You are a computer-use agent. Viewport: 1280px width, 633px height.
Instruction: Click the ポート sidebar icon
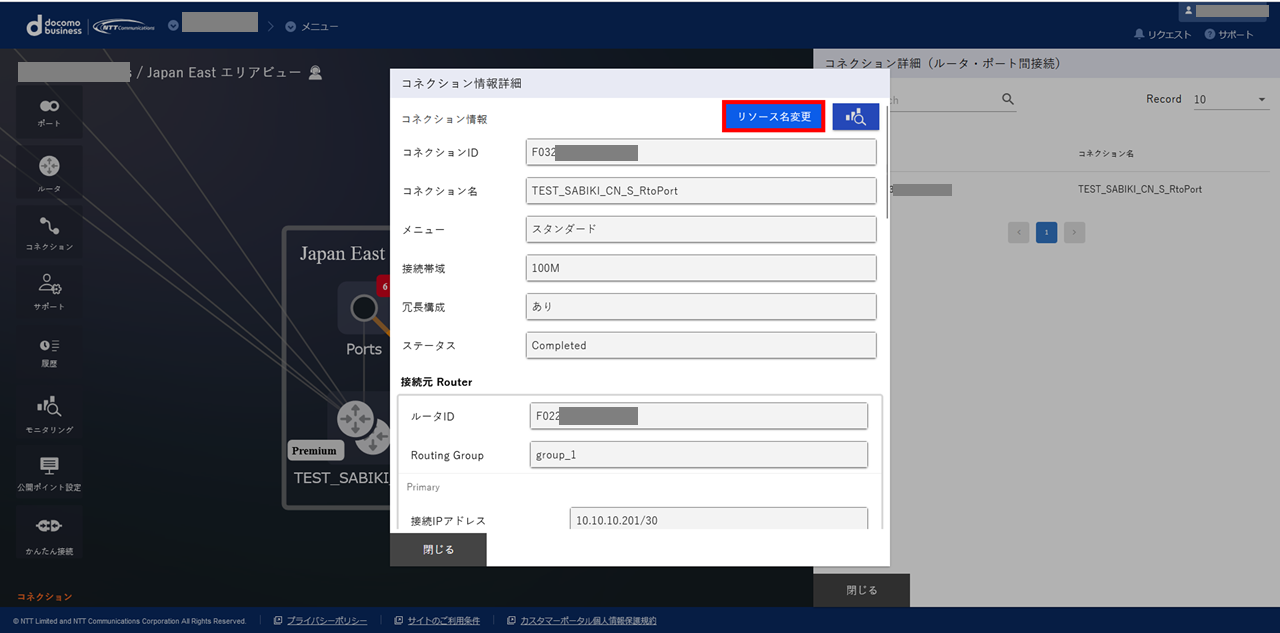coord(49,112)
